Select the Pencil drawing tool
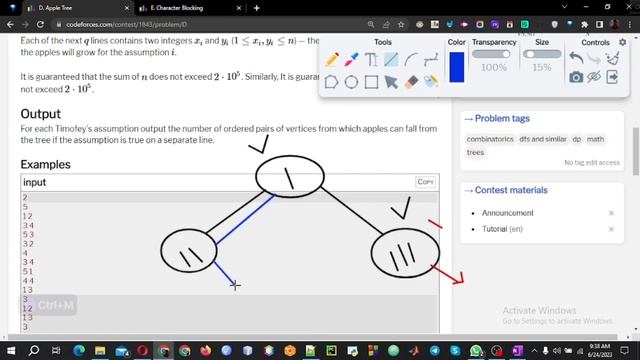Screen dimensions: 640x360 (332, 60)
